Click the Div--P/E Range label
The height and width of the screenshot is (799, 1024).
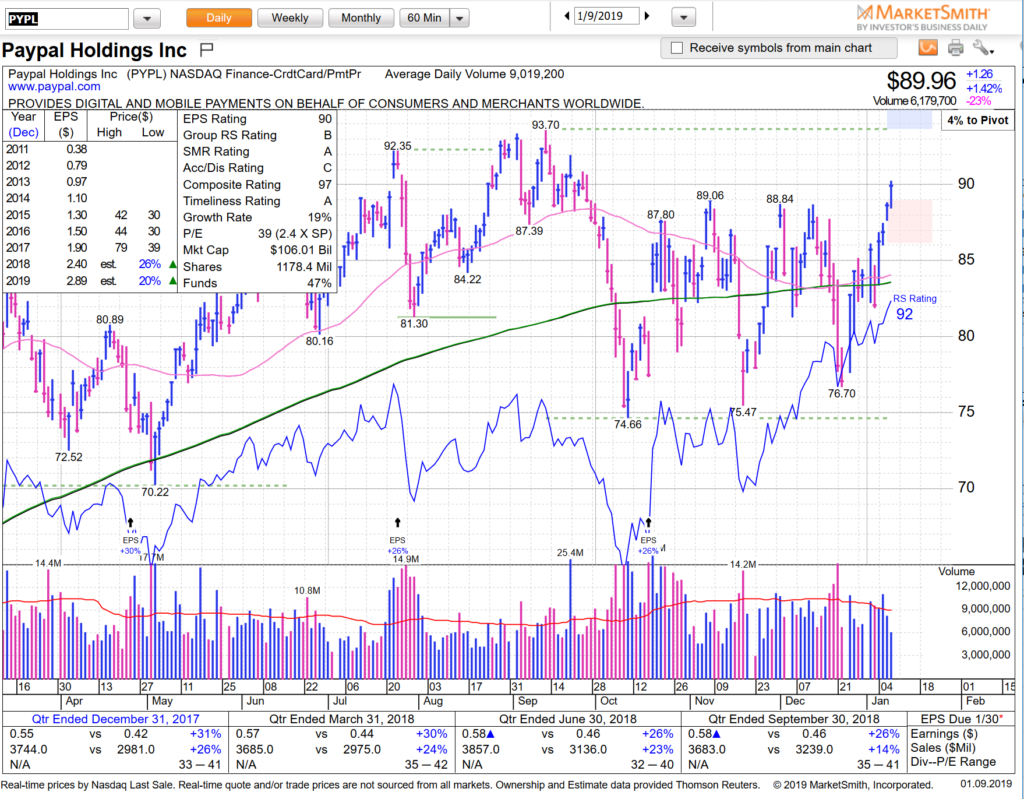tap(953, 762)
